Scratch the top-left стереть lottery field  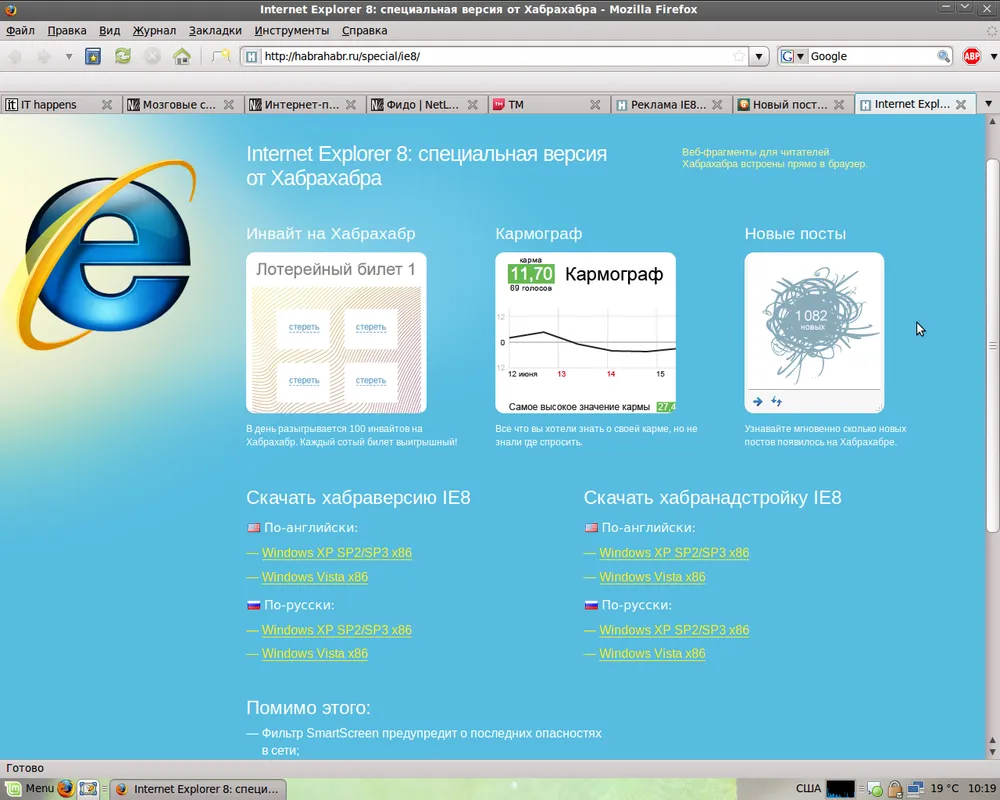pos(304,327)
